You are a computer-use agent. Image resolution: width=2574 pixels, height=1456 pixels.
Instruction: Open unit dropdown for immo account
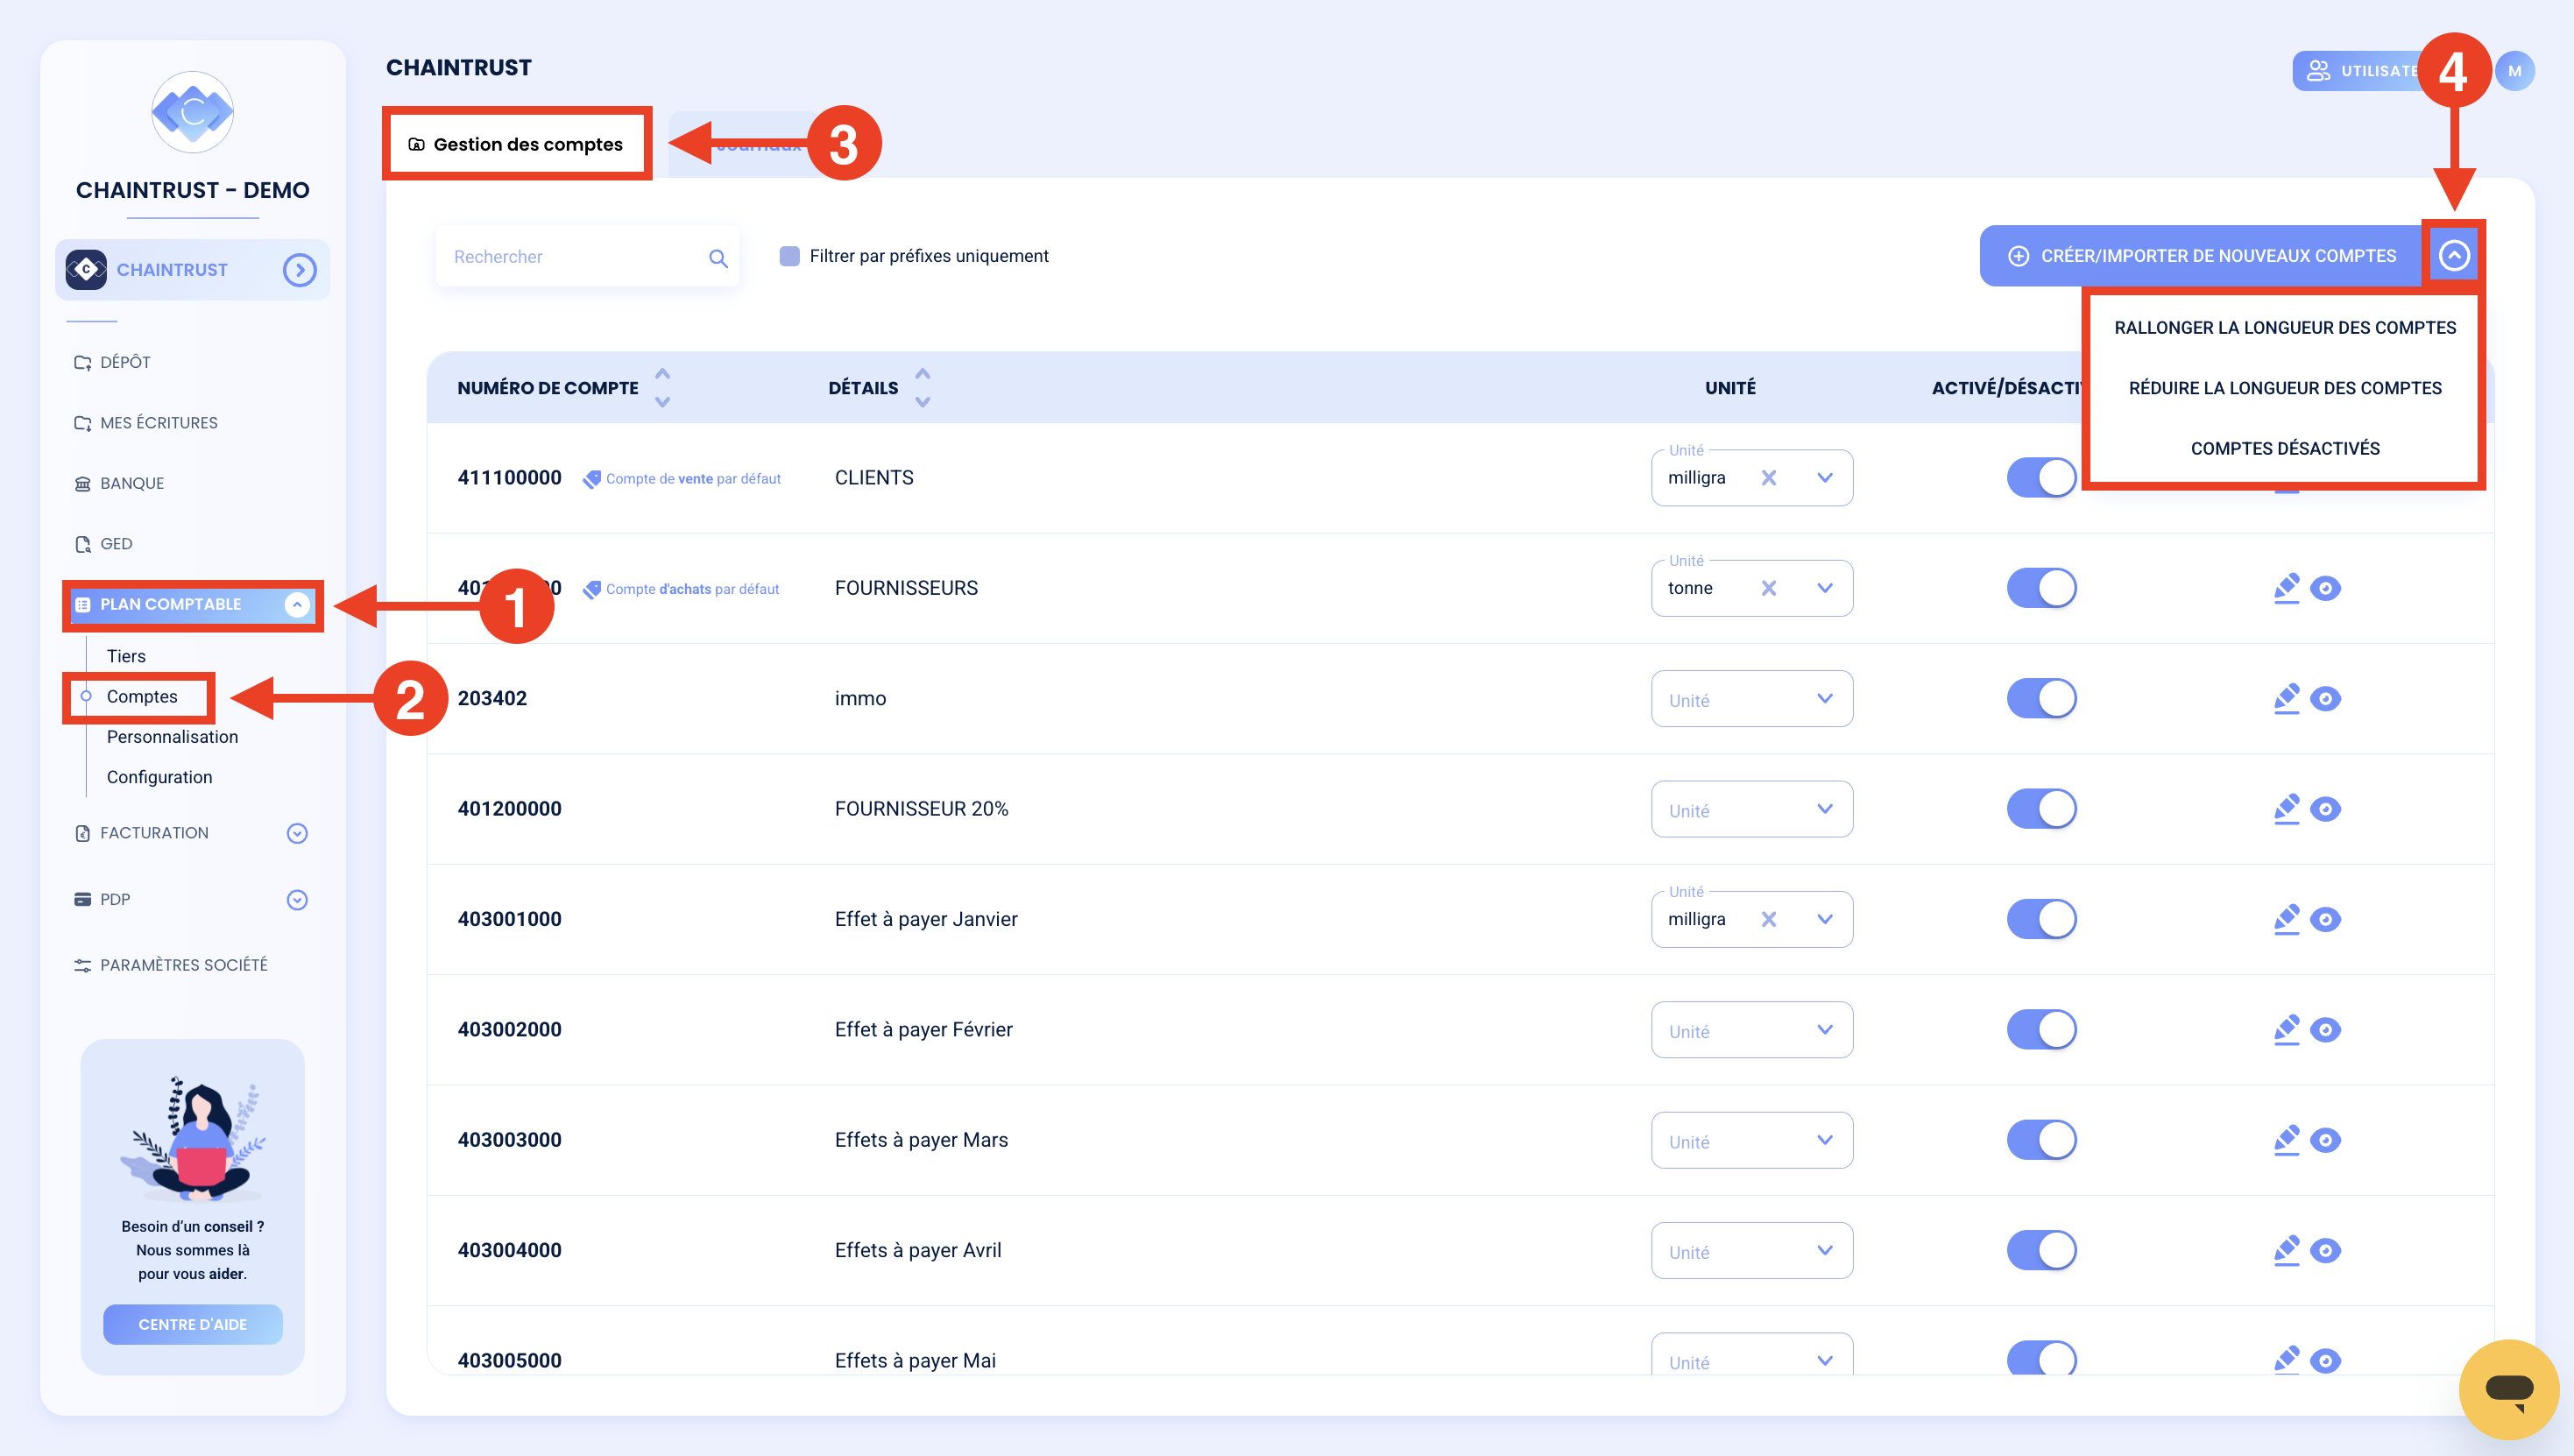point(1751,699)
